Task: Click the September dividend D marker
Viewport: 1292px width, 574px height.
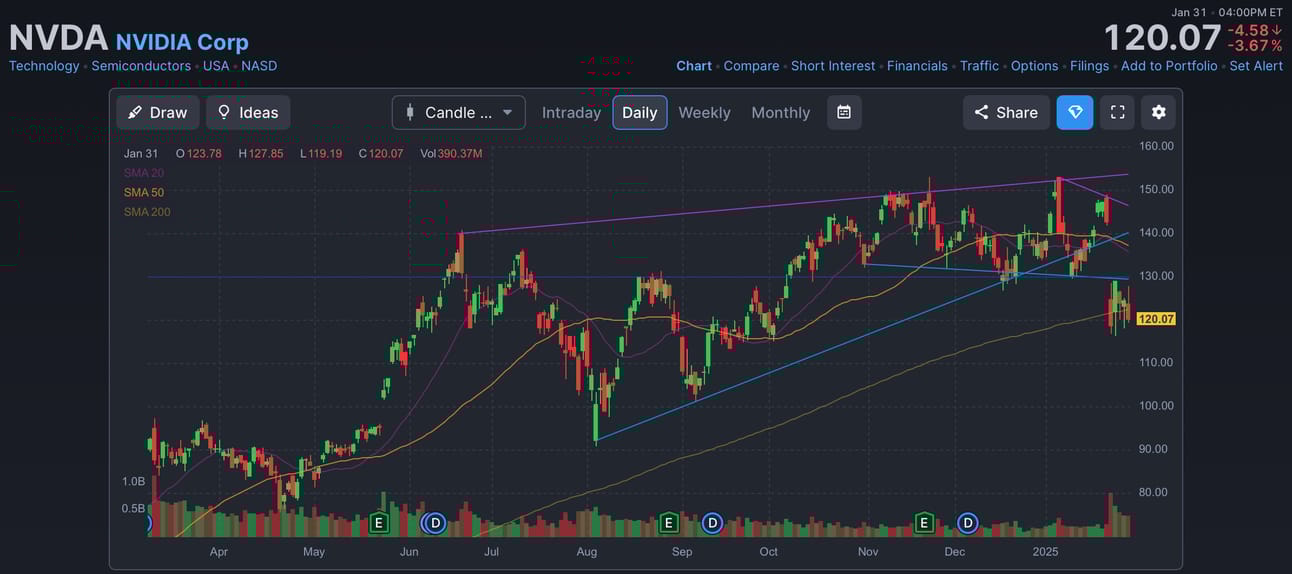Action: point(712,522)
